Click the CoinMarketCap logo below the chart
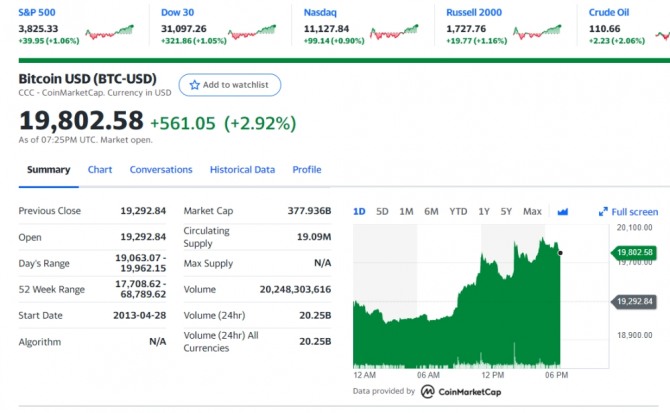Viewport: 670px width, 413px height. (x=427, y=392)
